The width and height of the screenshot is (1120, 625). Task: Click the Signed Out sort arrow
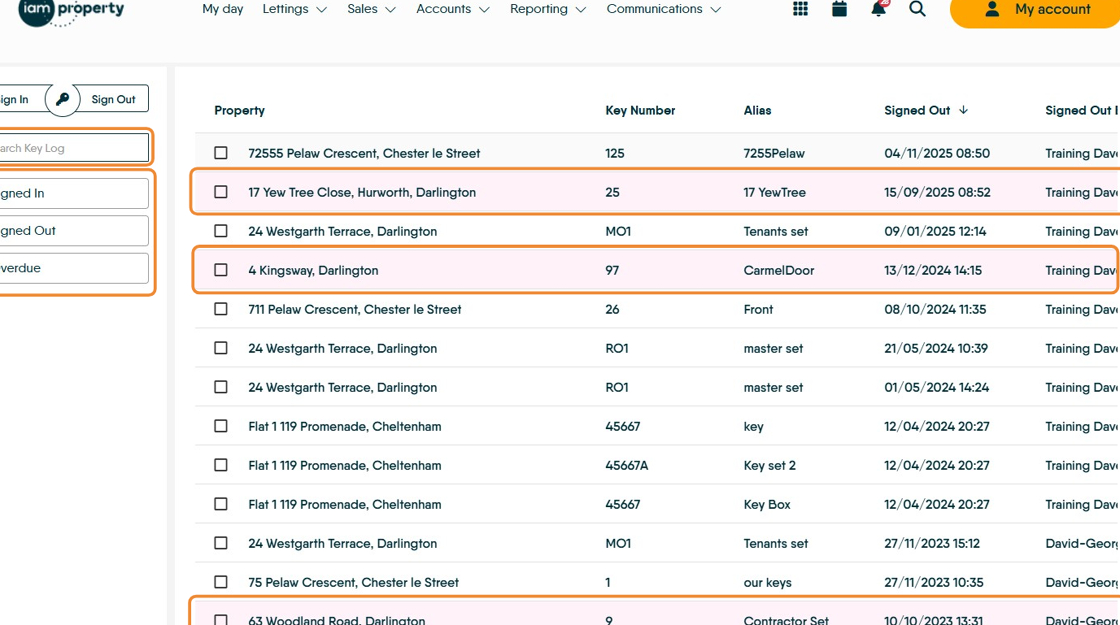pyautogui.click(x=964, y=110)
